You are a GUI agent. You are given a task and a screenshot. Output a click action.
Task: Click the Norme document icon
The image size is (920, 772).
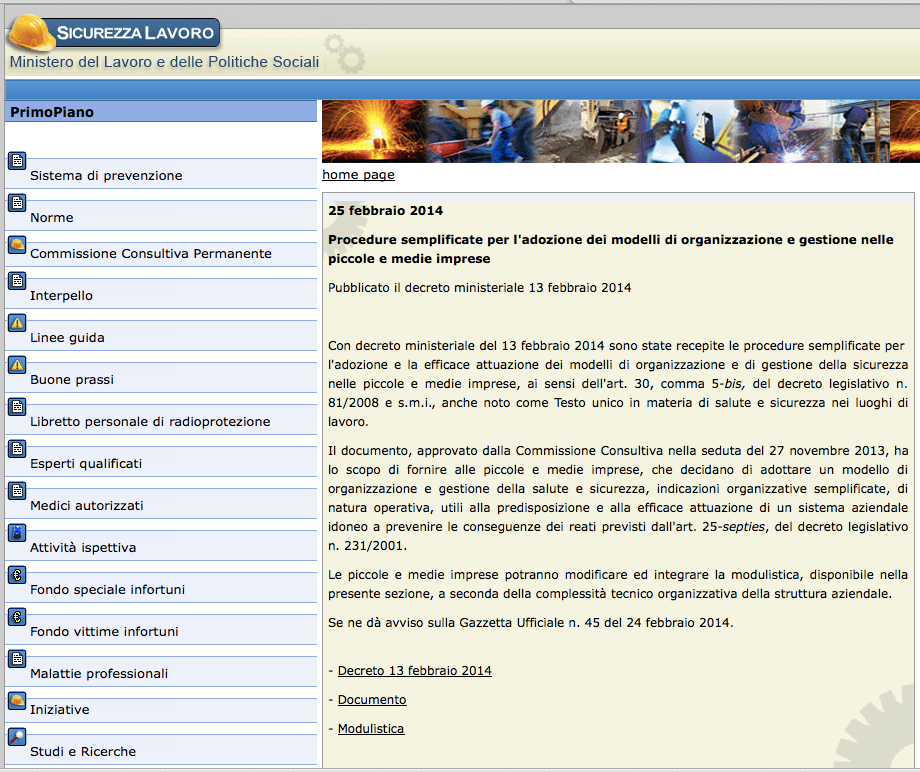16,202
